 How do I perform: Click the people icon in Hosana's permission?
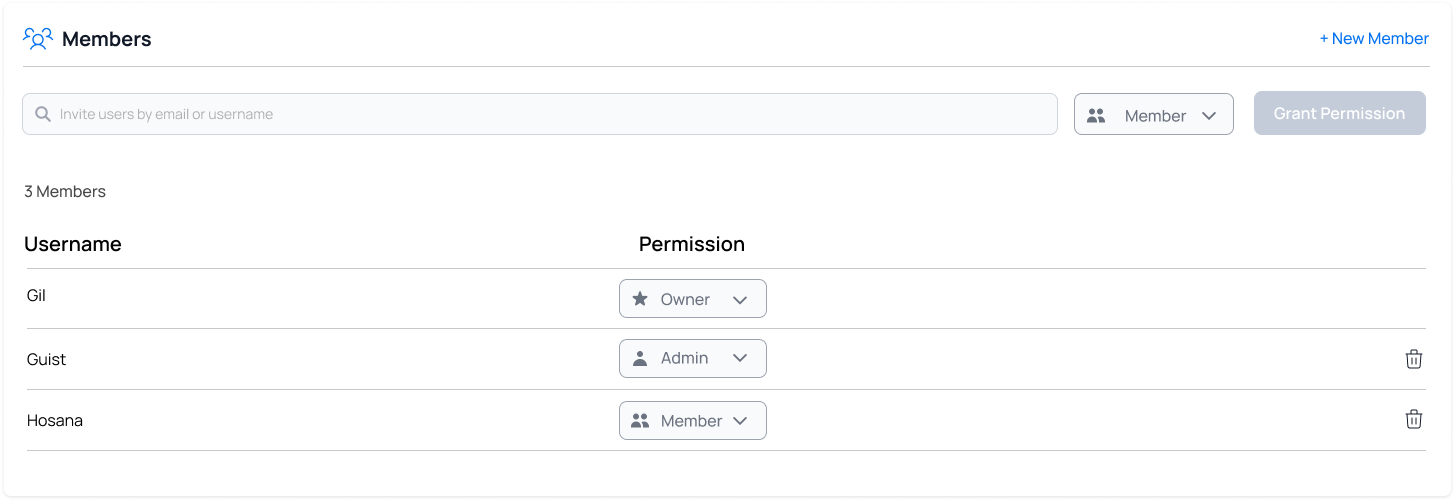coord(640,421)
